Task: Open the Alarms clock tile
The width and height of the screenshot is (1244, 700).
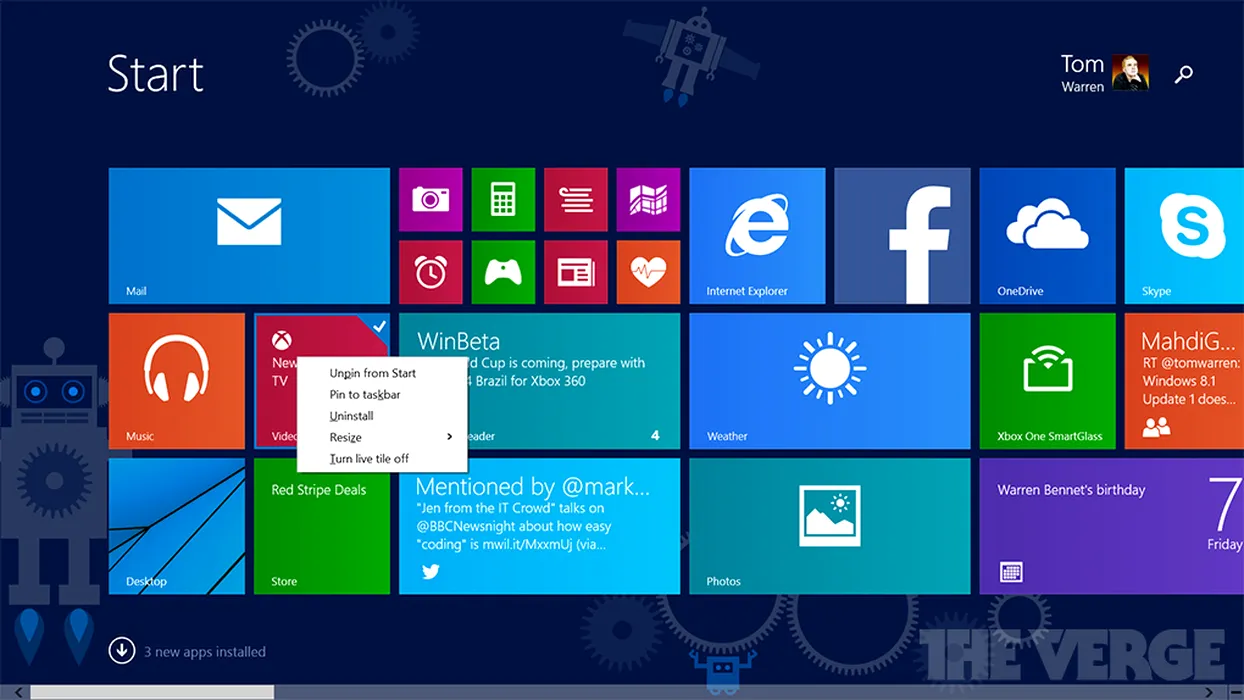Action: tap(430, 272)
